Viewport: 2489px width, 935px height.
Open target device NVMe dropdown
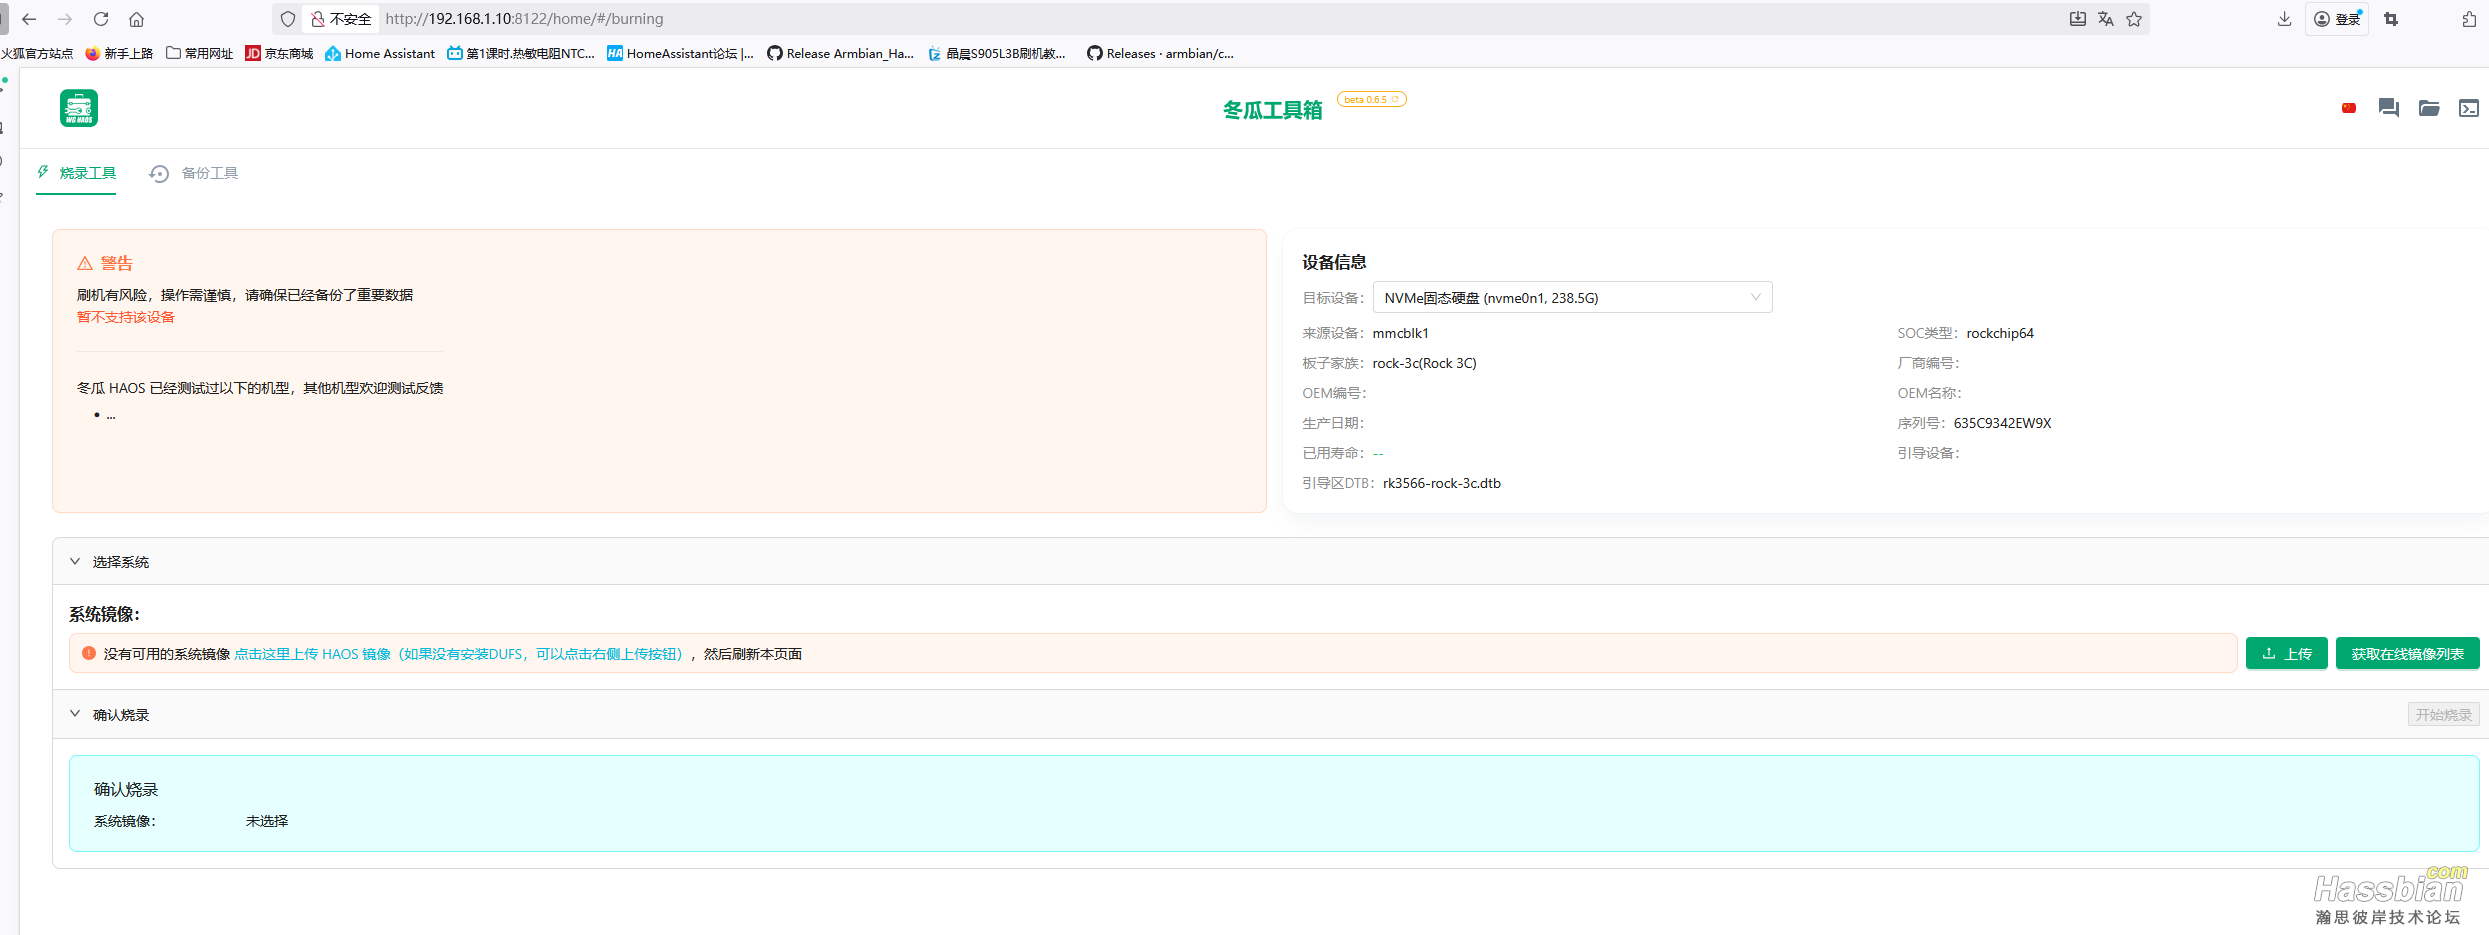tap(1571, 298)
